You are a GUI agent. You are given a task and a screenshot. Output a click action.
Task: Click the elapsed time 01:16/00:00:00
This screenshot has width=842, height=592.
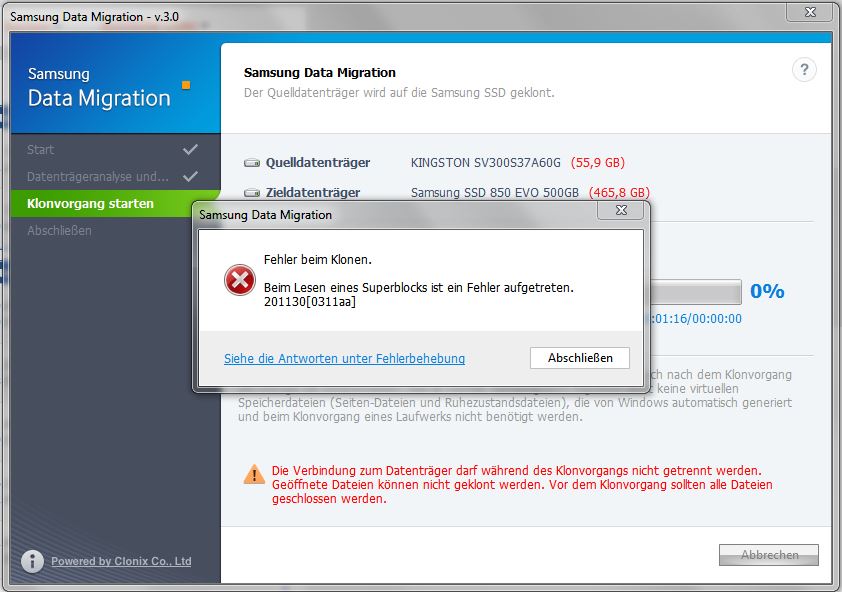pos(696,319)
